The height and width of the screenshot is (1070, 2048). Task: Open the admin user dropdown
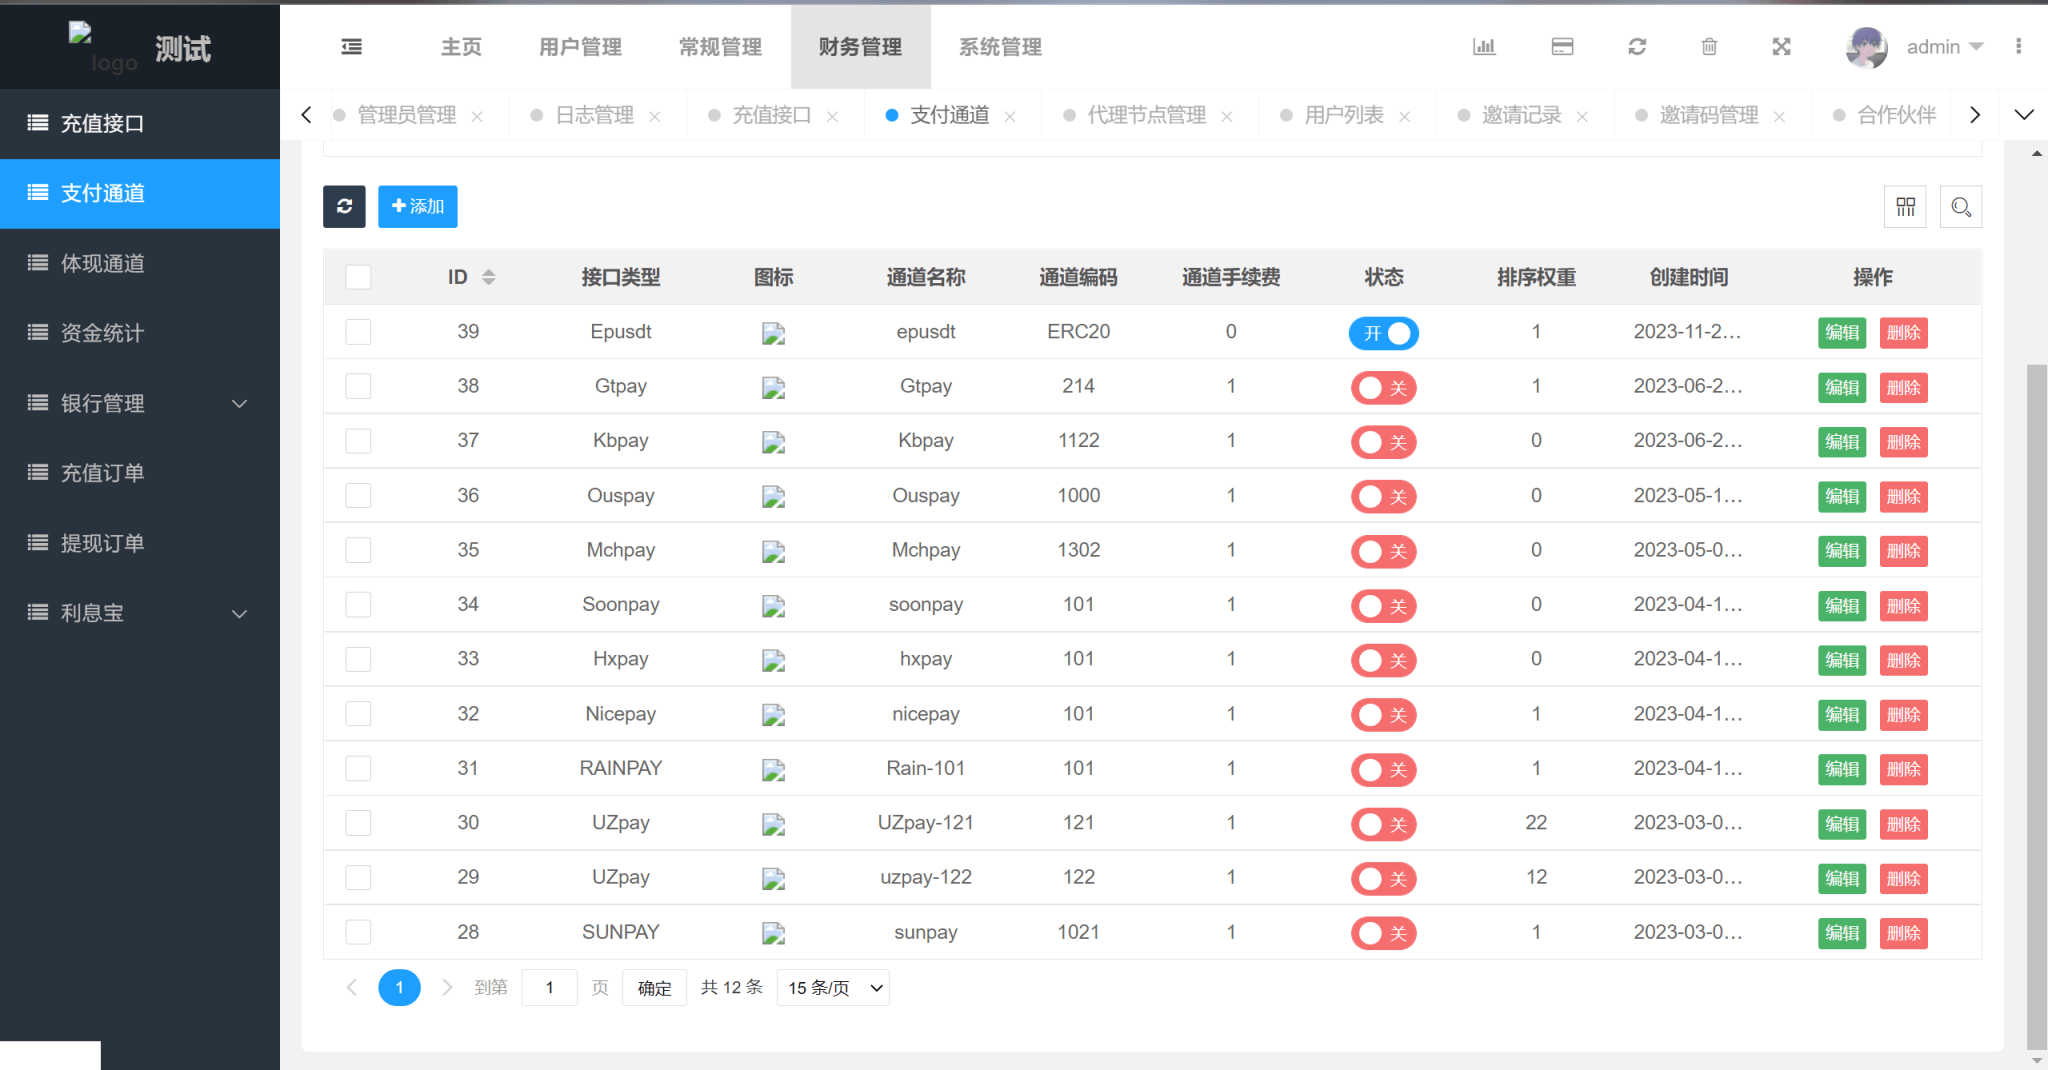click(1943, 47)
